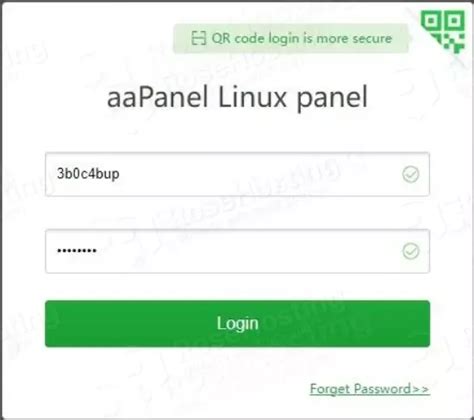Click the green Login button
Screen dimensions: 474x420
click(237, 323)
